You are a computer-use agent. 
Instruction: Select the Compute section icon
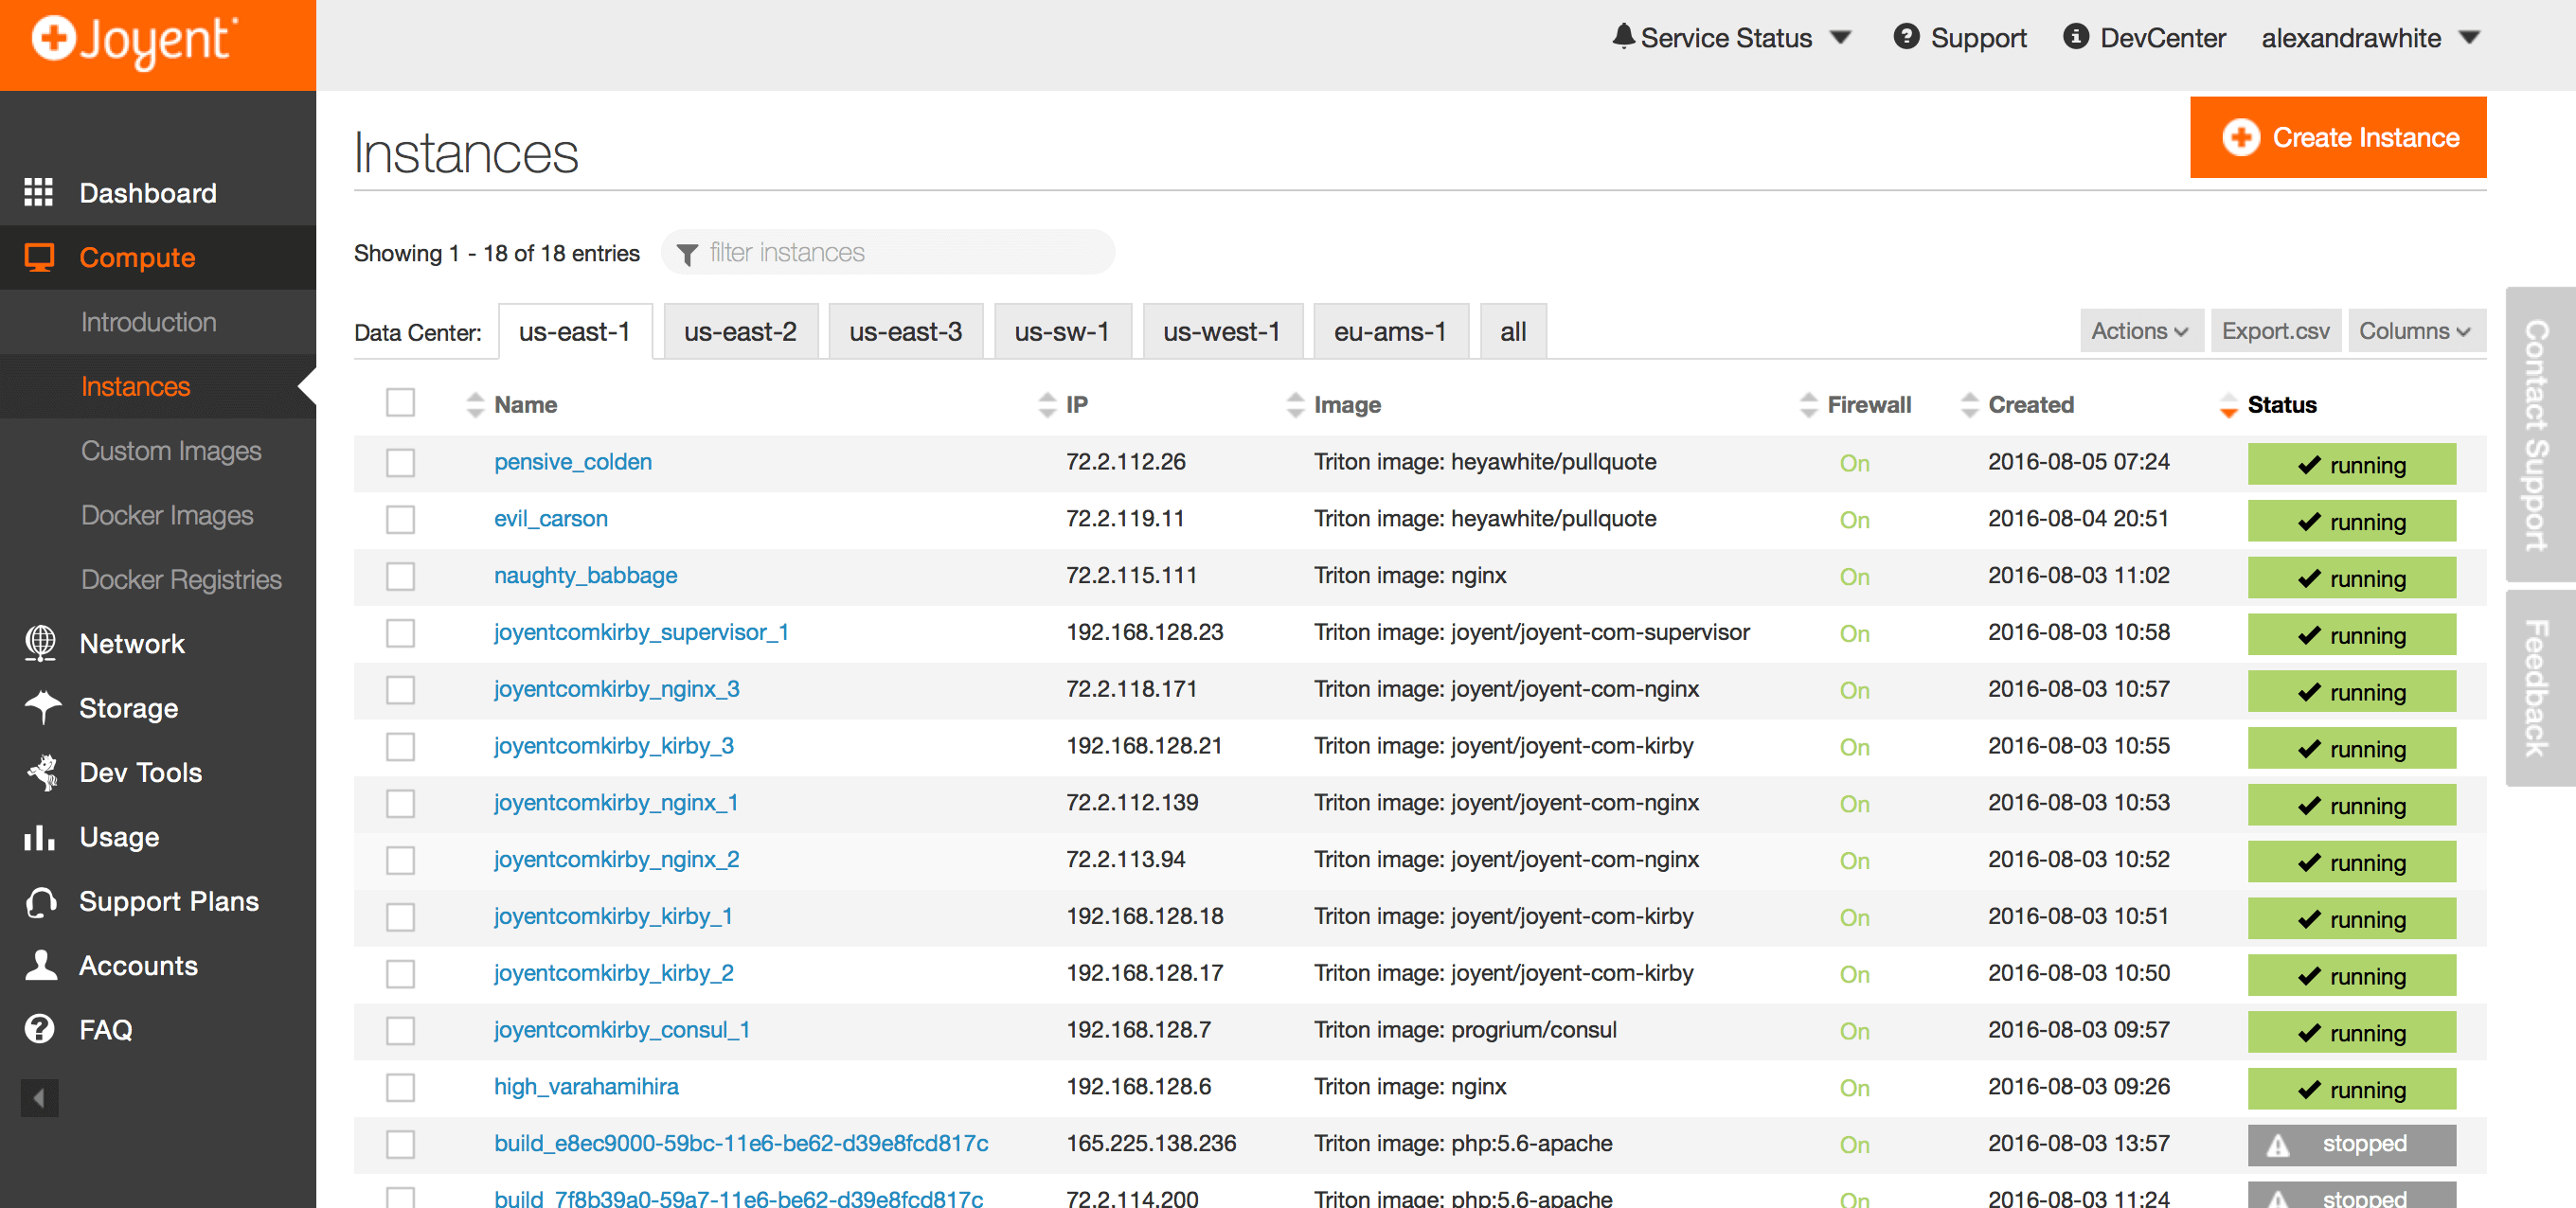(40, 257)
